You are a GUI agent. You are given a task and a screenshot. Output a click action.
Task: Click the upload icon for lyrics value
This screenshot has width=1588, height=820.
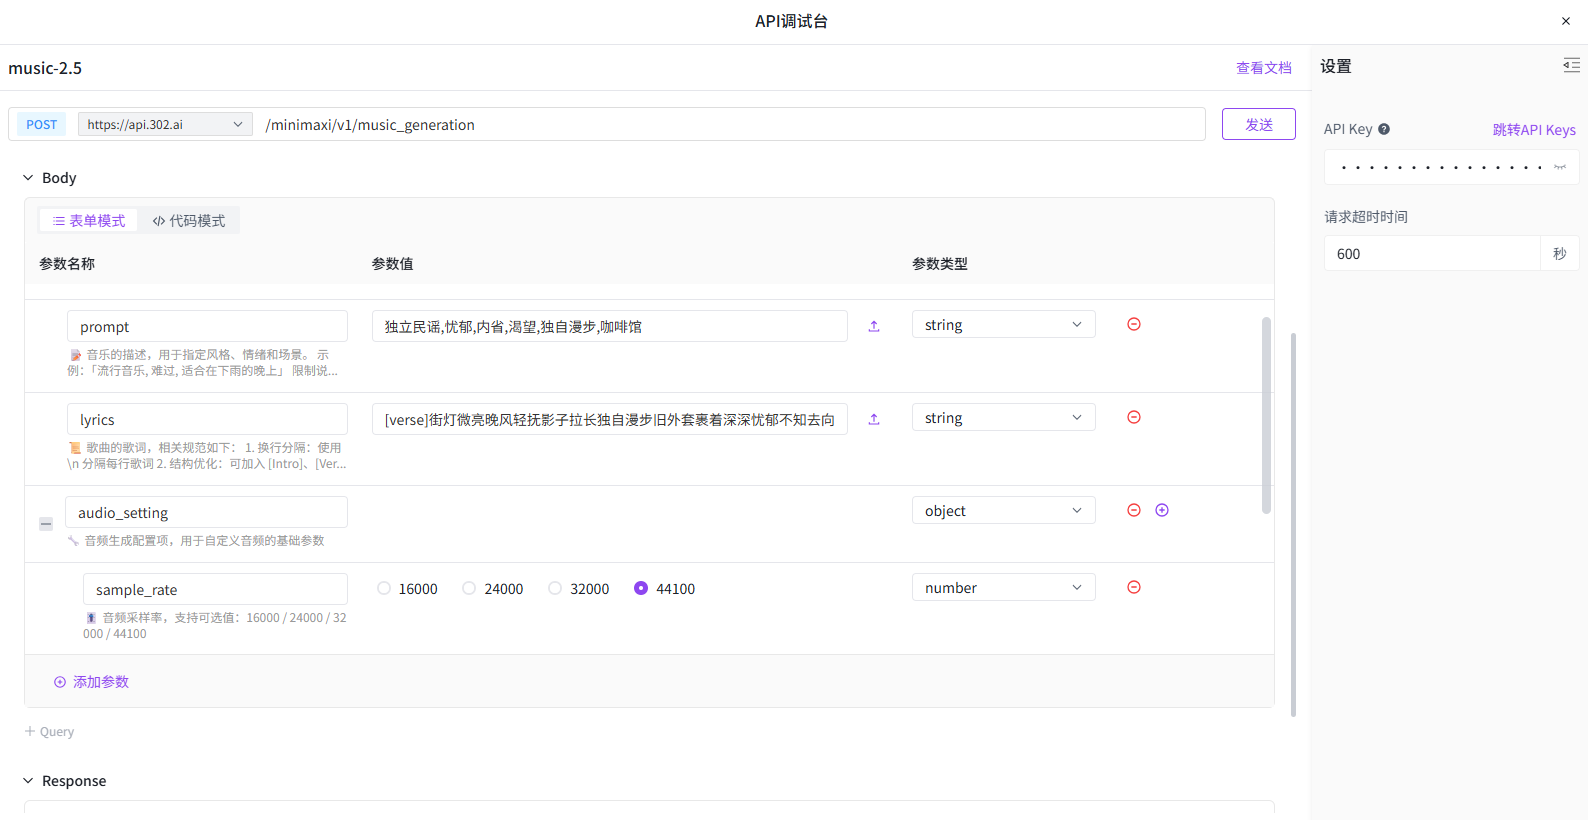tap(874, 419)
